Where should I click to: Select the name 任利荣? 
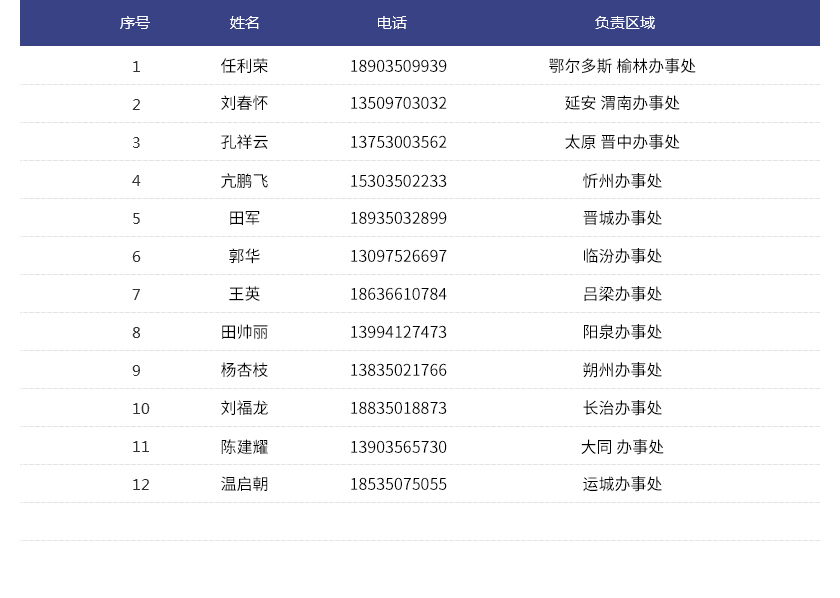(244, 66)
